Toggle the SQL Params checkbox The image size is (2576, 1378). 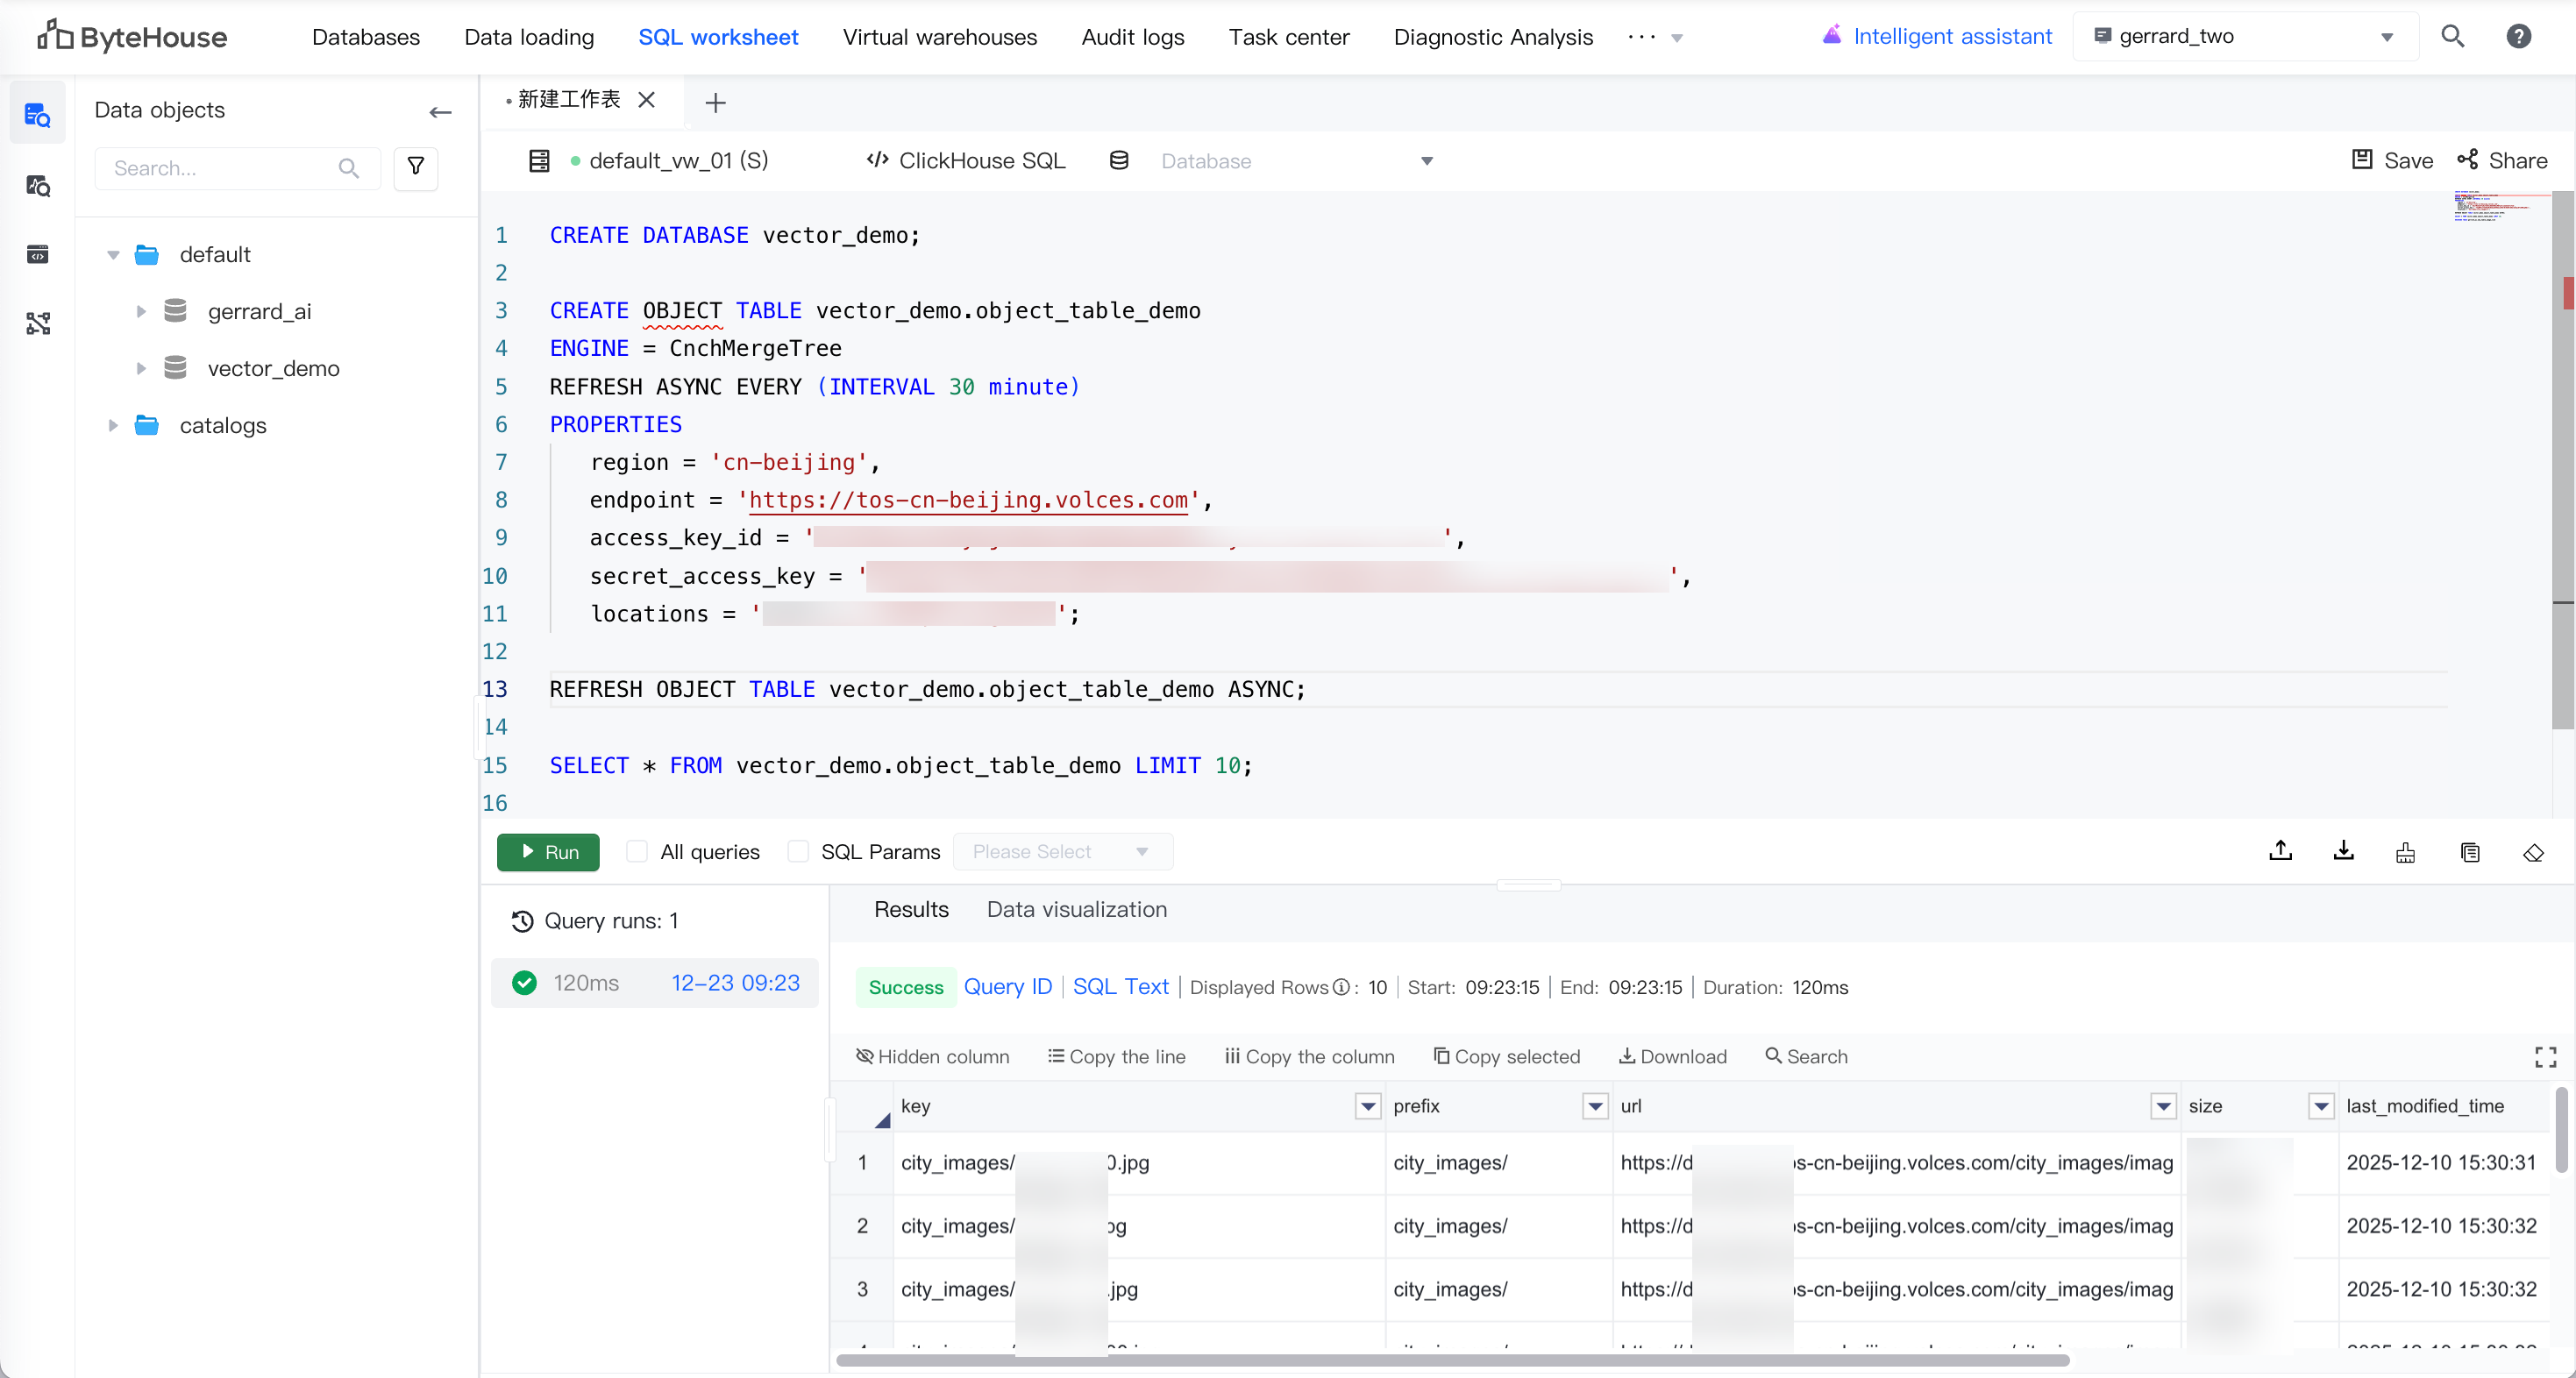point(797,852)
